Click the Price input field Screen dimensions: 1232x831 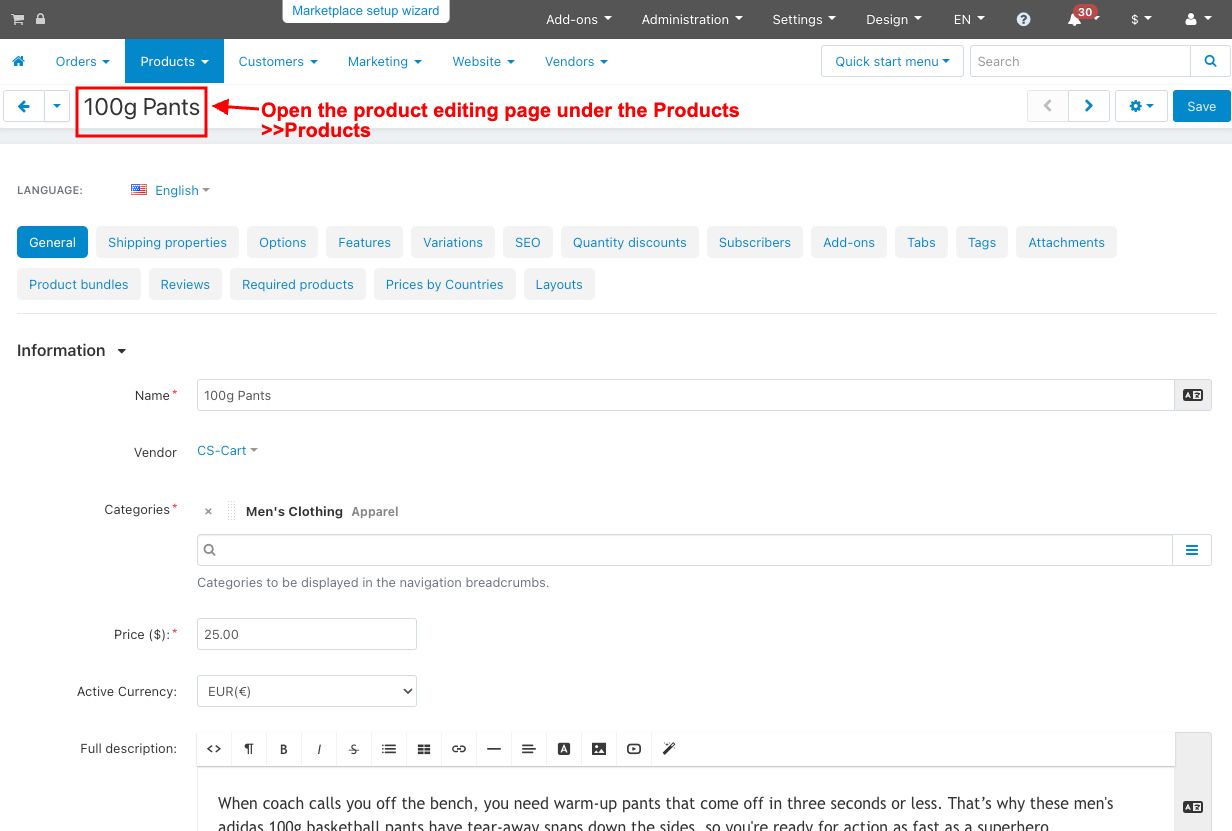pyautogui.click(x=306, y=634)
